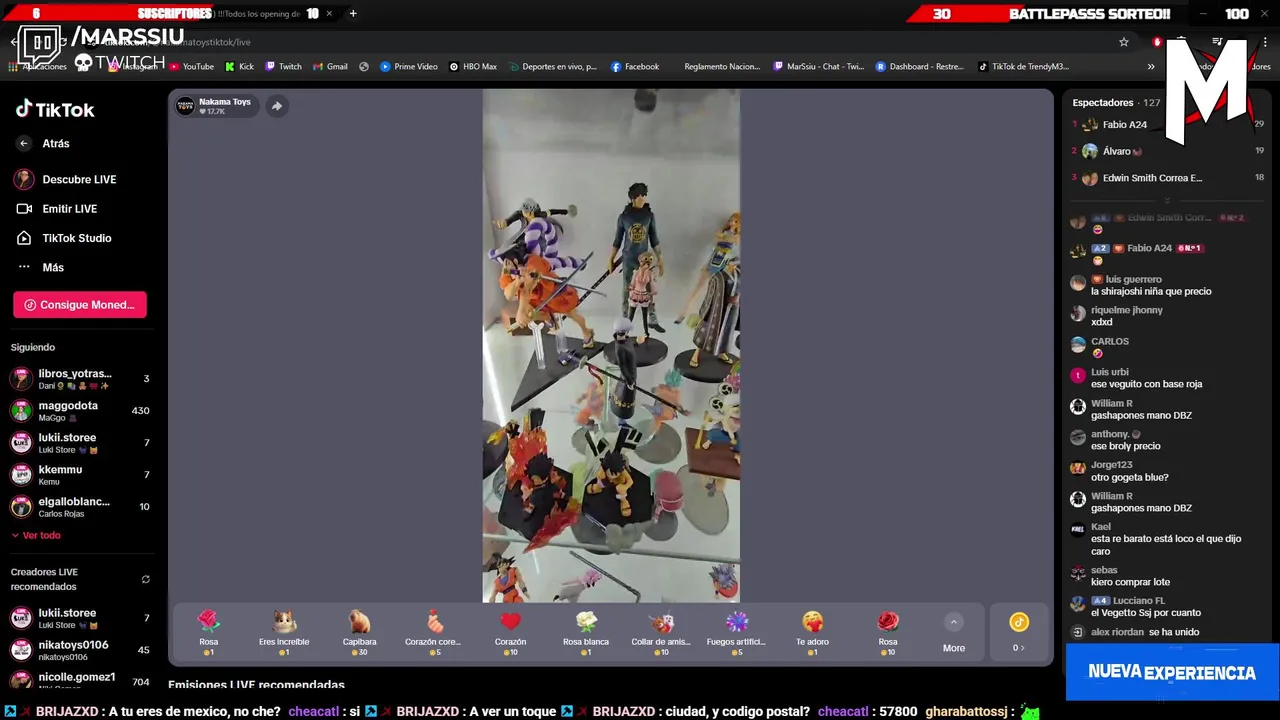
Task: Send the Capibara gift
Action: pos(359,632)
